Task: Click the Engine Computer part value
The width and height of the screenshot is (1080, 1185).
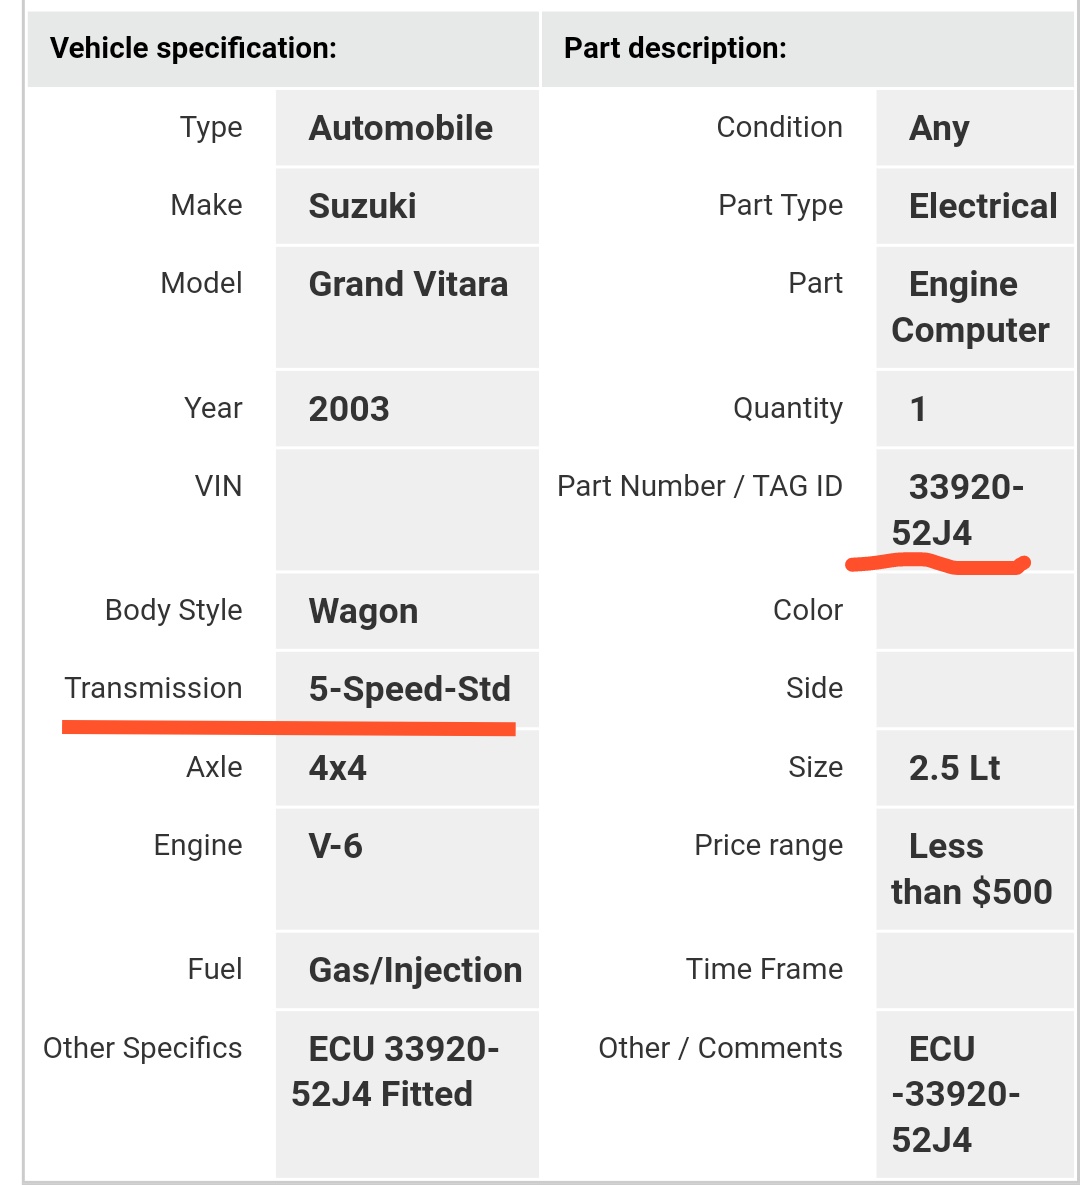Action: point(970,307)
